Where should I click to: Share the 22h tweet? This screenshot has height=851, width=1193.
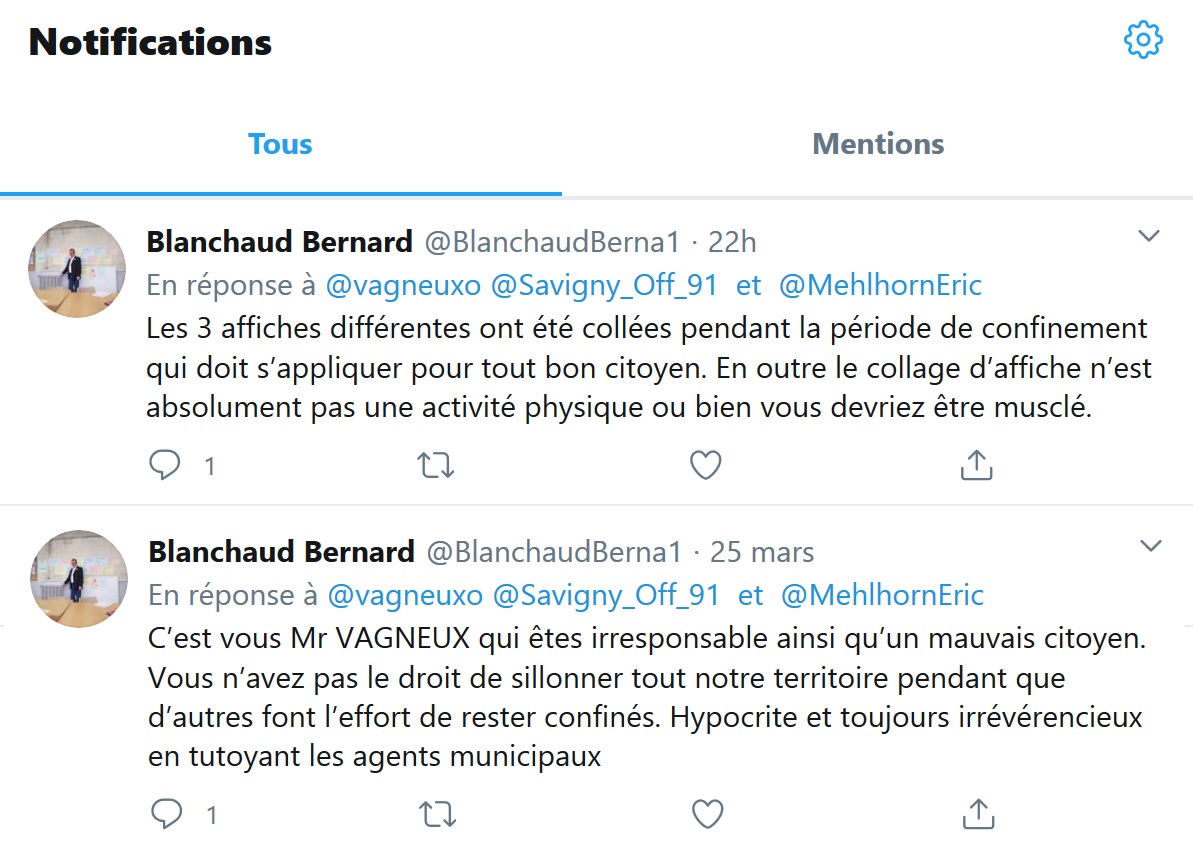(x=976, y=465)
